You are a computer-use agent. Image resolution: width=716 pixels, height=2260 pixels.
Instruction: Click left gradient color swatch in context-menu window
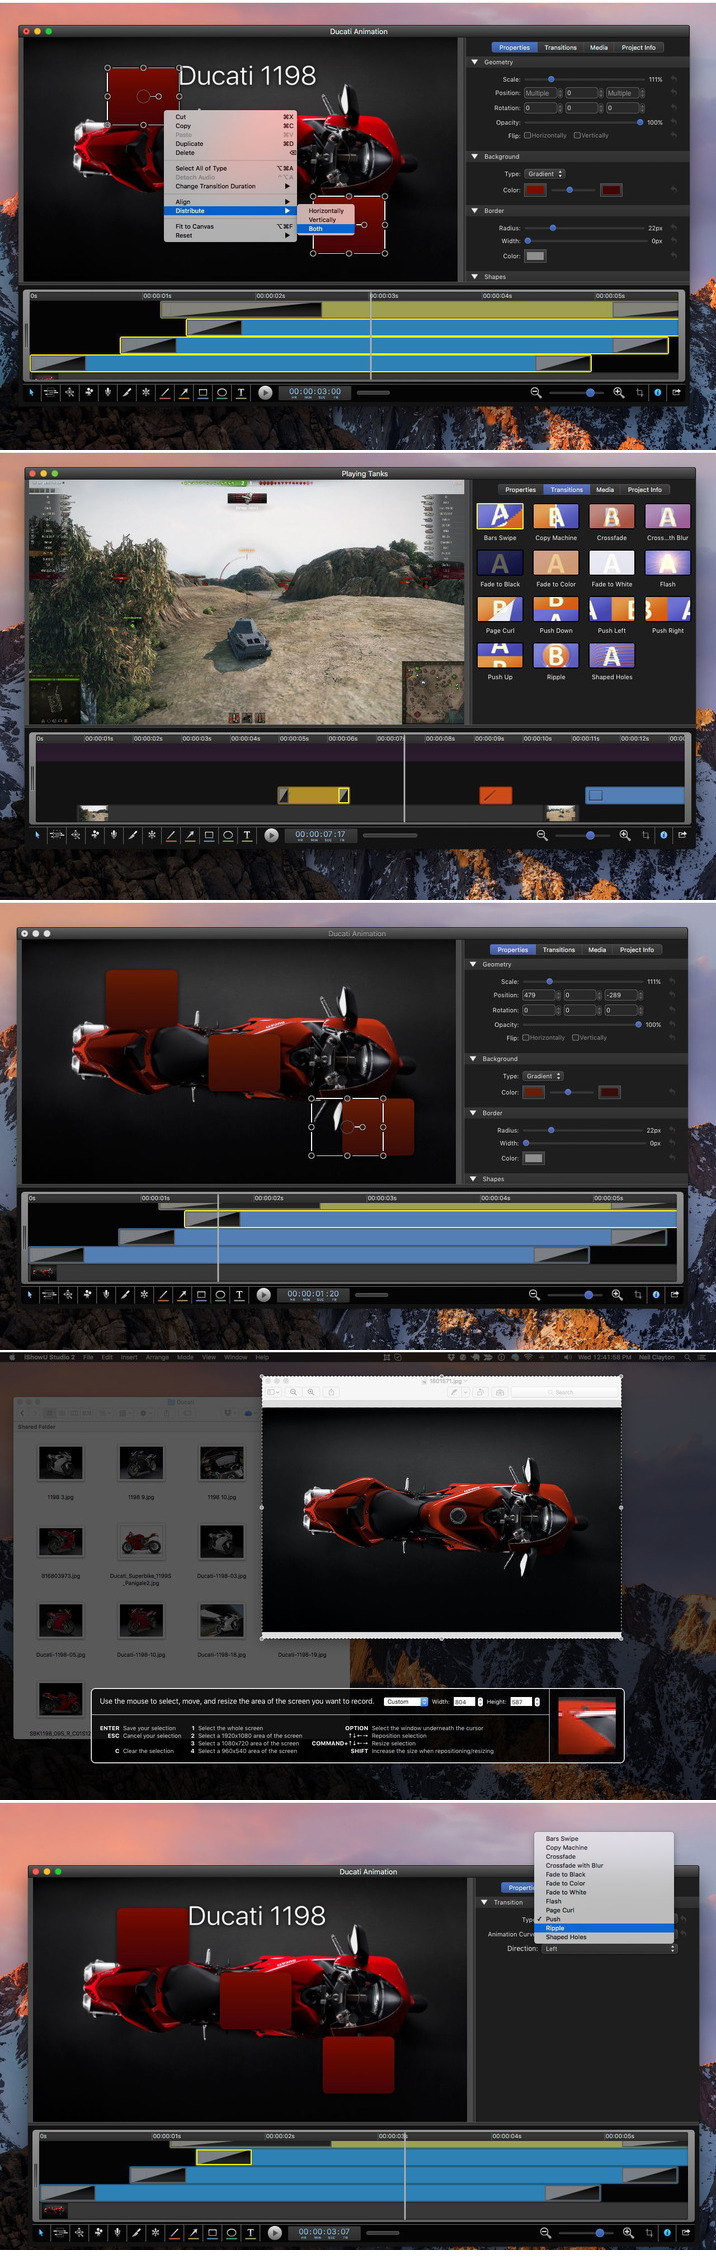click(x=536, y=190)
